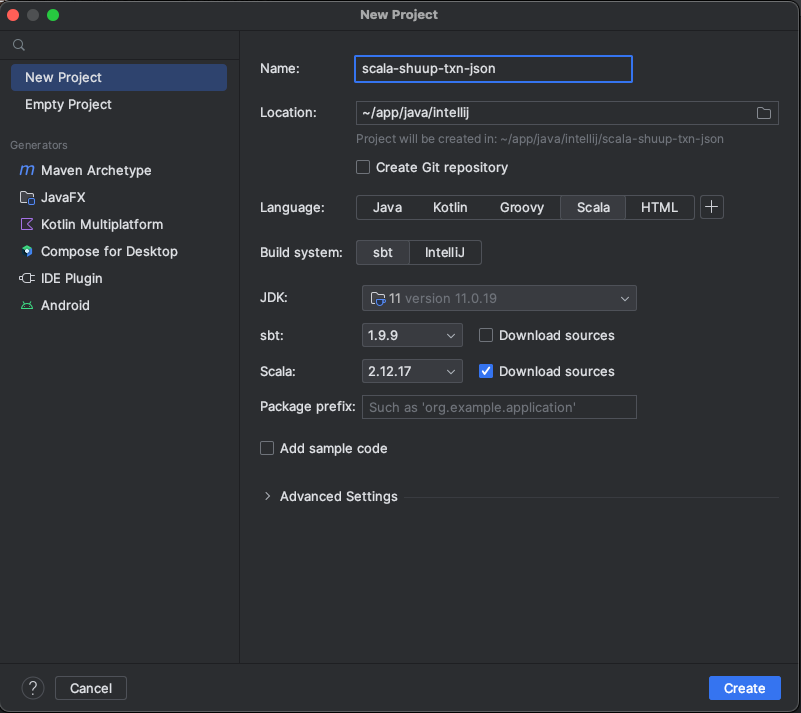Select the Maven Archetype generator
This screenshot has width=801, height=713.
tap(86, 170)
